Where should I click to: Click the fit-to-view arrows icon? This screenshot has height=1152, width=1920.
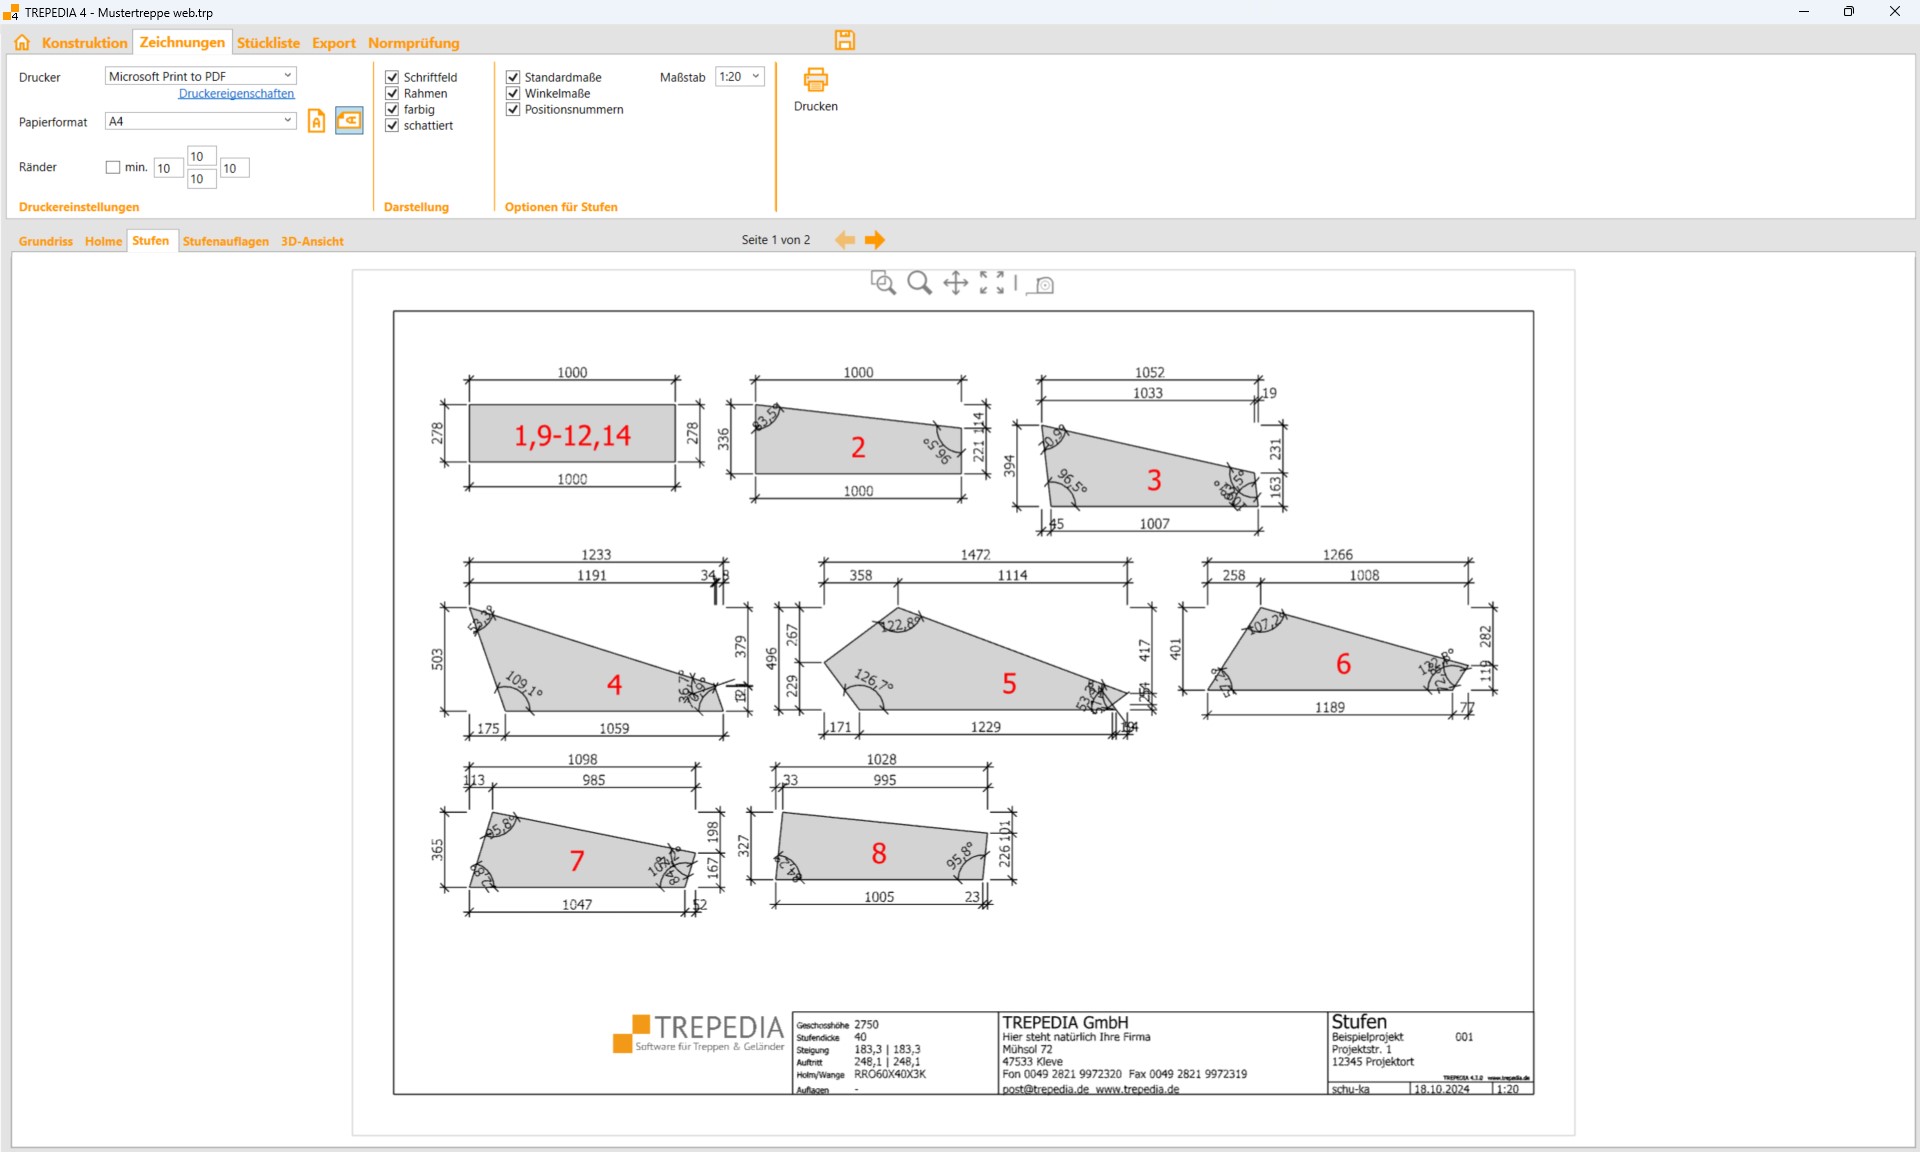992,283
